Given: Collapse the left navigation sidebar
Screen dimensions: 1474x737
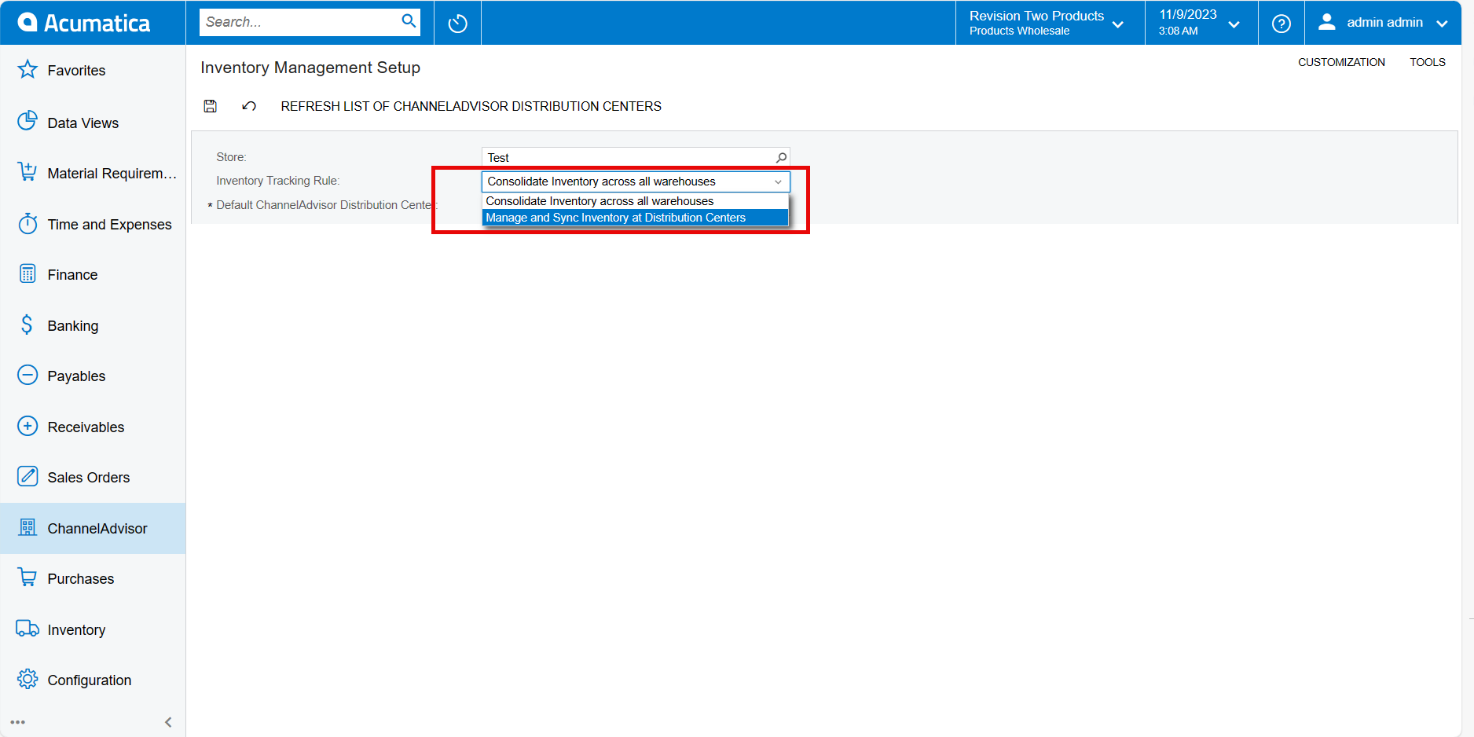Looking at the screenshot, I should click(x=167, y=721).
